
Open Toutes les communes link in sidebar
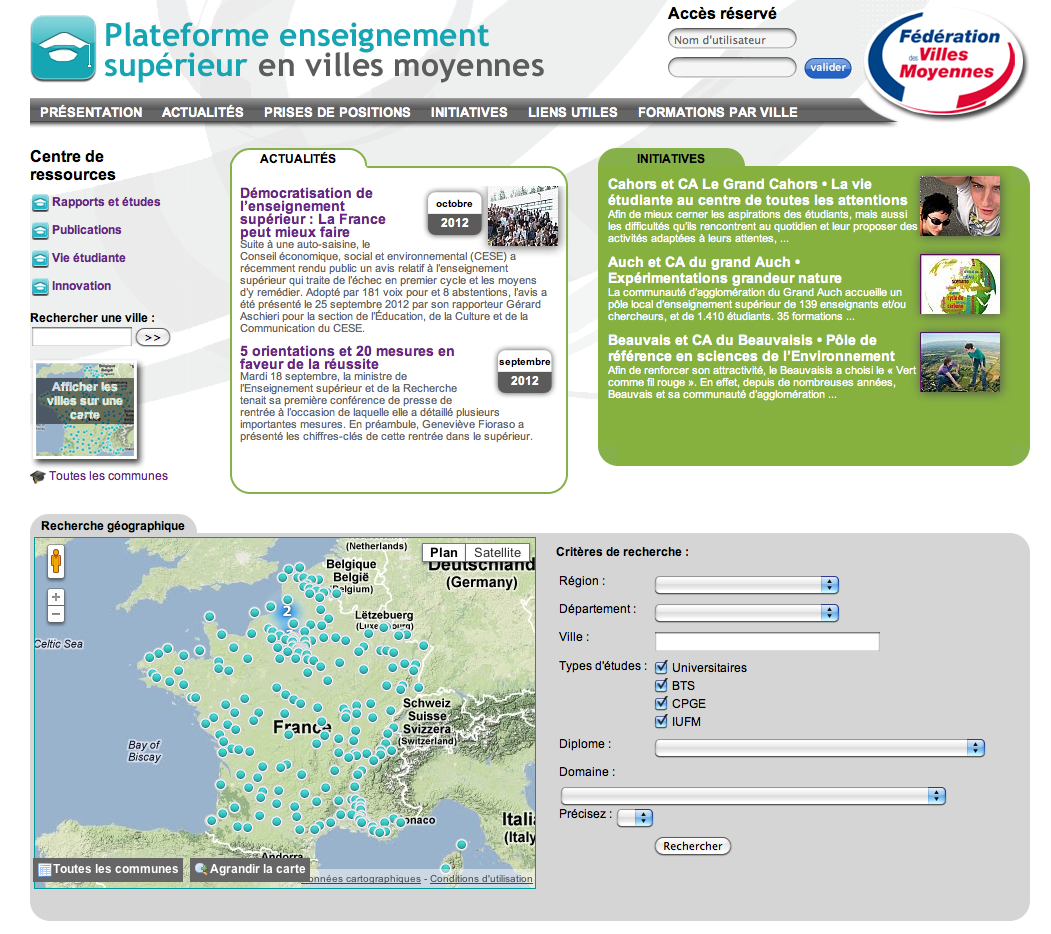(108, 476)
